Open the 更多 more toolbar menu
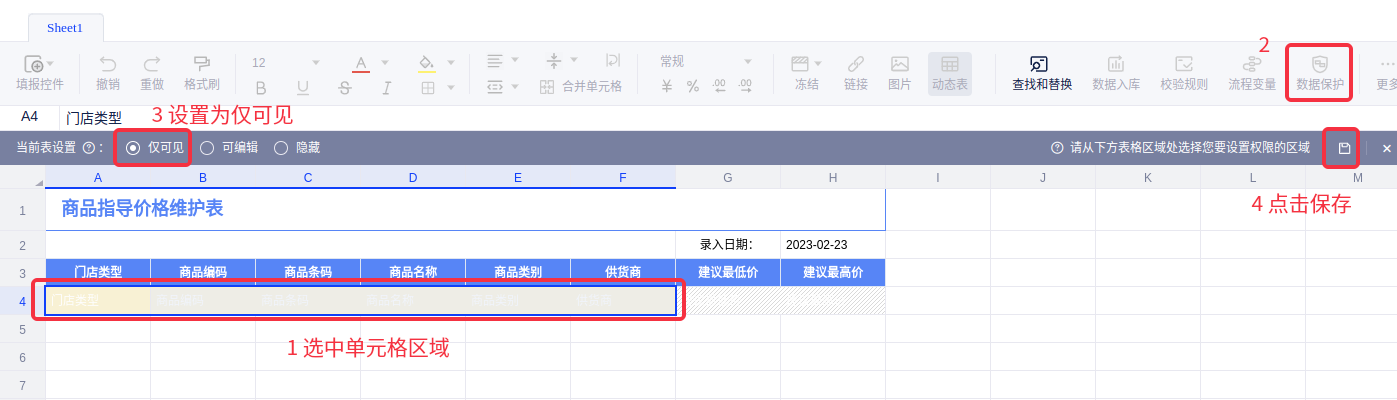This screenshot has height=400, width=1397. tap(1386, 72)
